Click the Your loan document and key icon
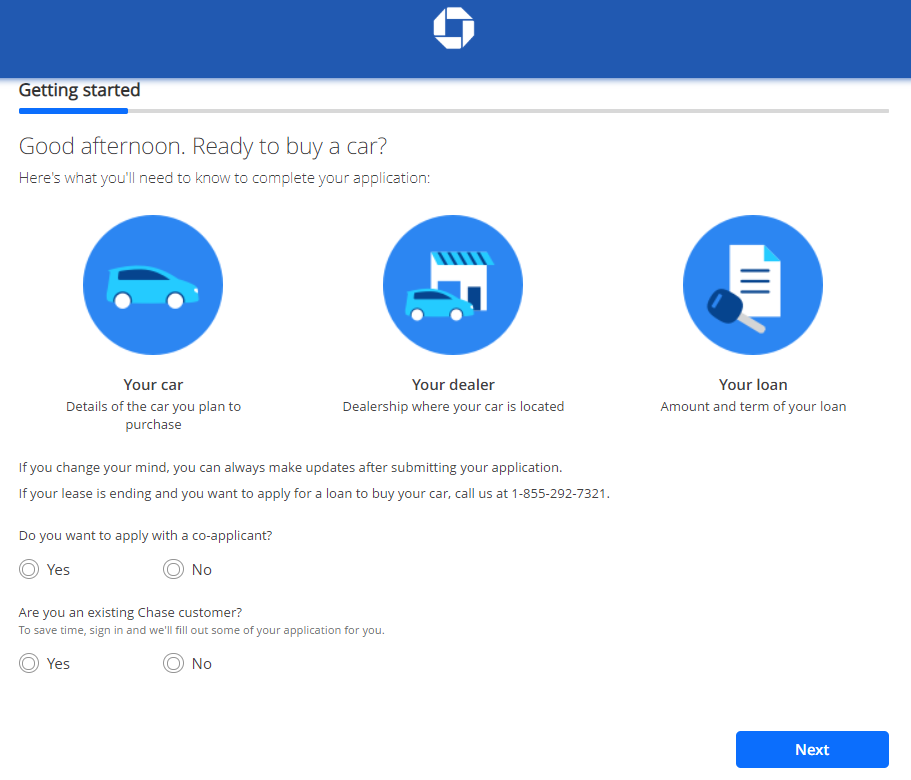This screenshot has height=780, width=911. (x=753, y=285)
